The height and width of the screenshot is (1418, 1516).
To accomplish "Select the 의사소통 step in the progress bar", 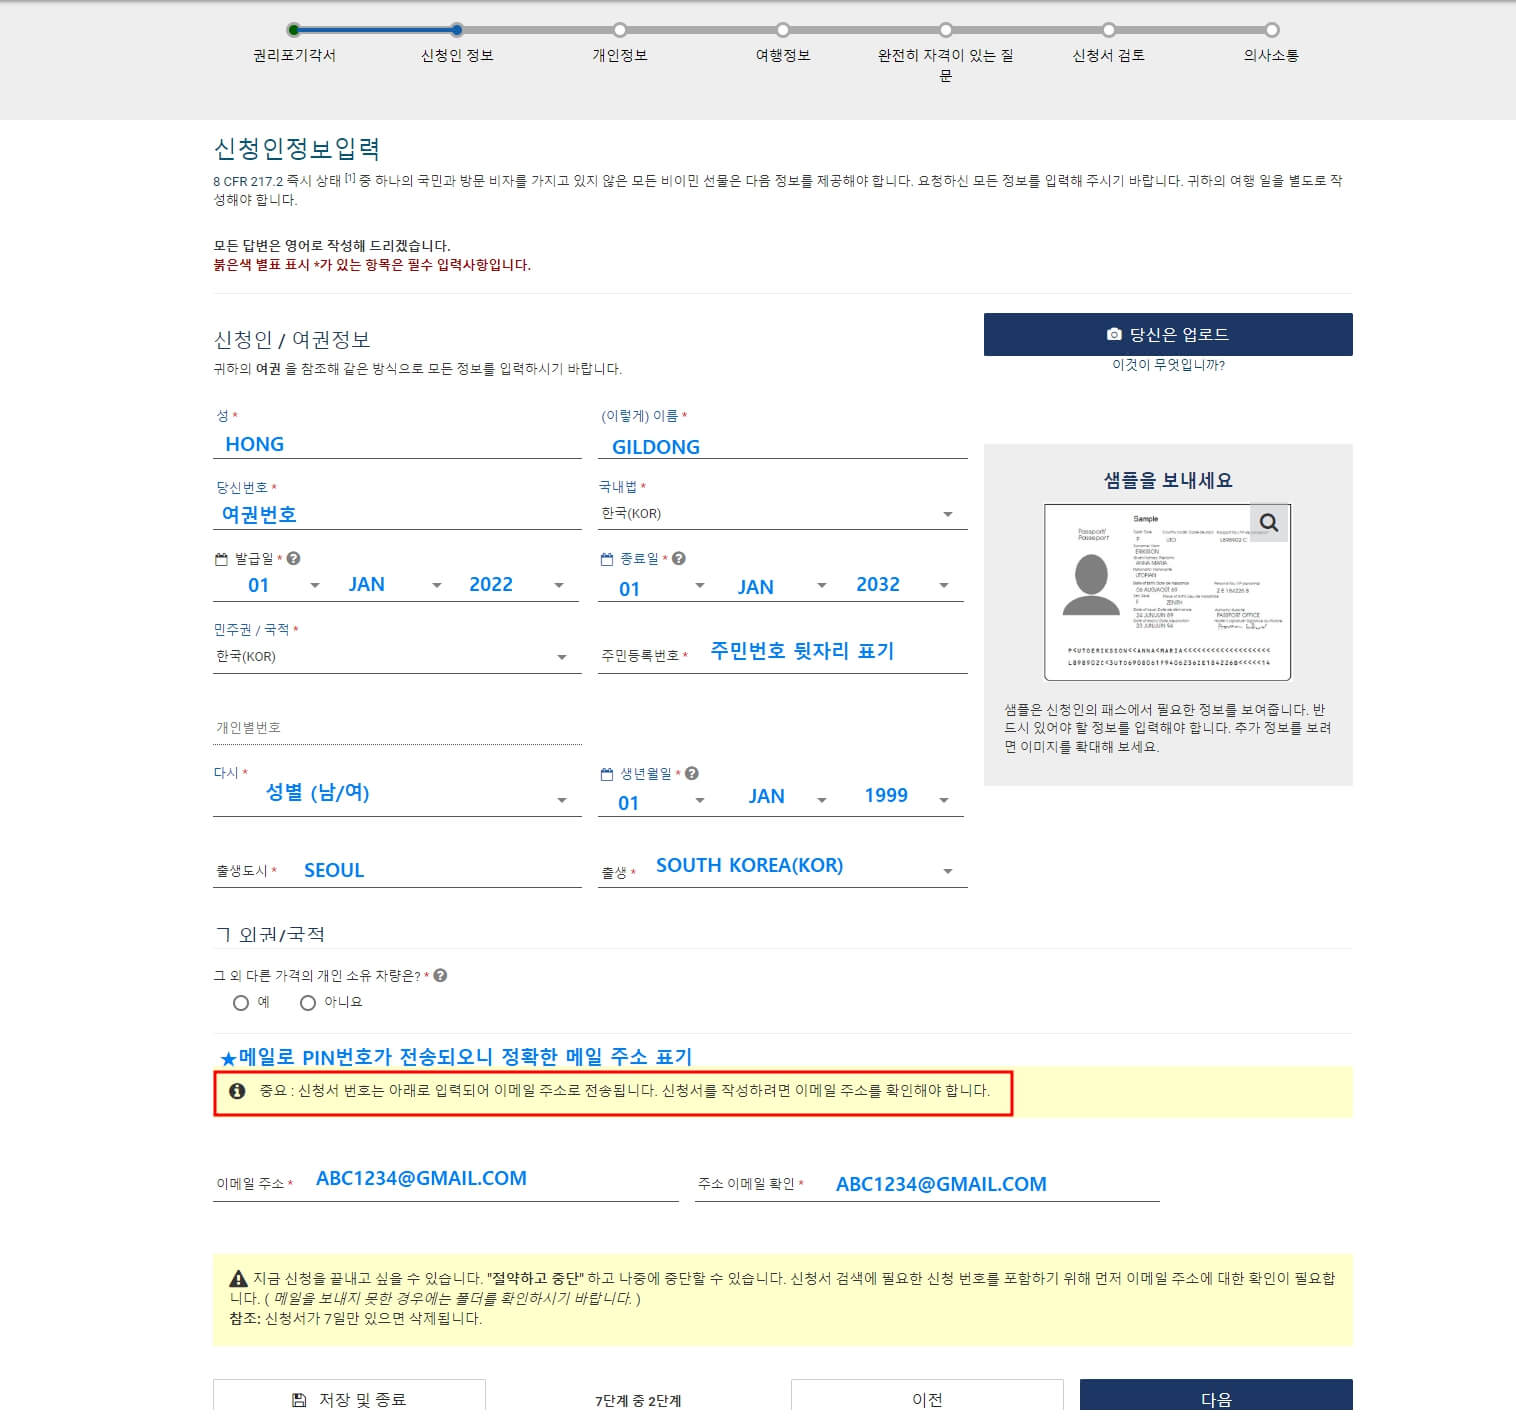I will coord(1270,29).
